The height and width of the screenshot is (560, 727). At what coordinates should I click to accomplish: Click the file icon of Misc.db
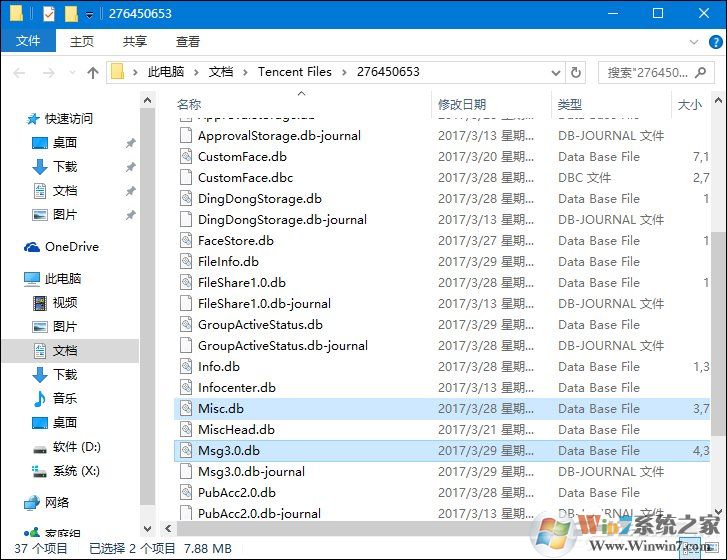[x=186, y=408]
